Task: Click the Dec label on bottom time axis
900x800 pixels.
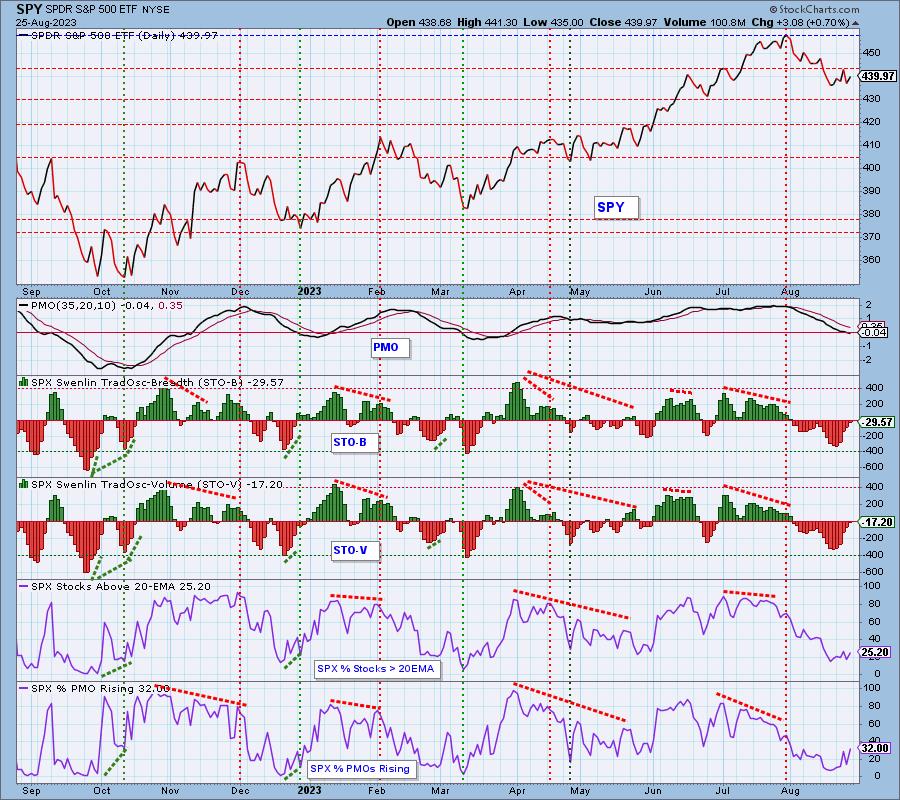Action: pos(240,790)
